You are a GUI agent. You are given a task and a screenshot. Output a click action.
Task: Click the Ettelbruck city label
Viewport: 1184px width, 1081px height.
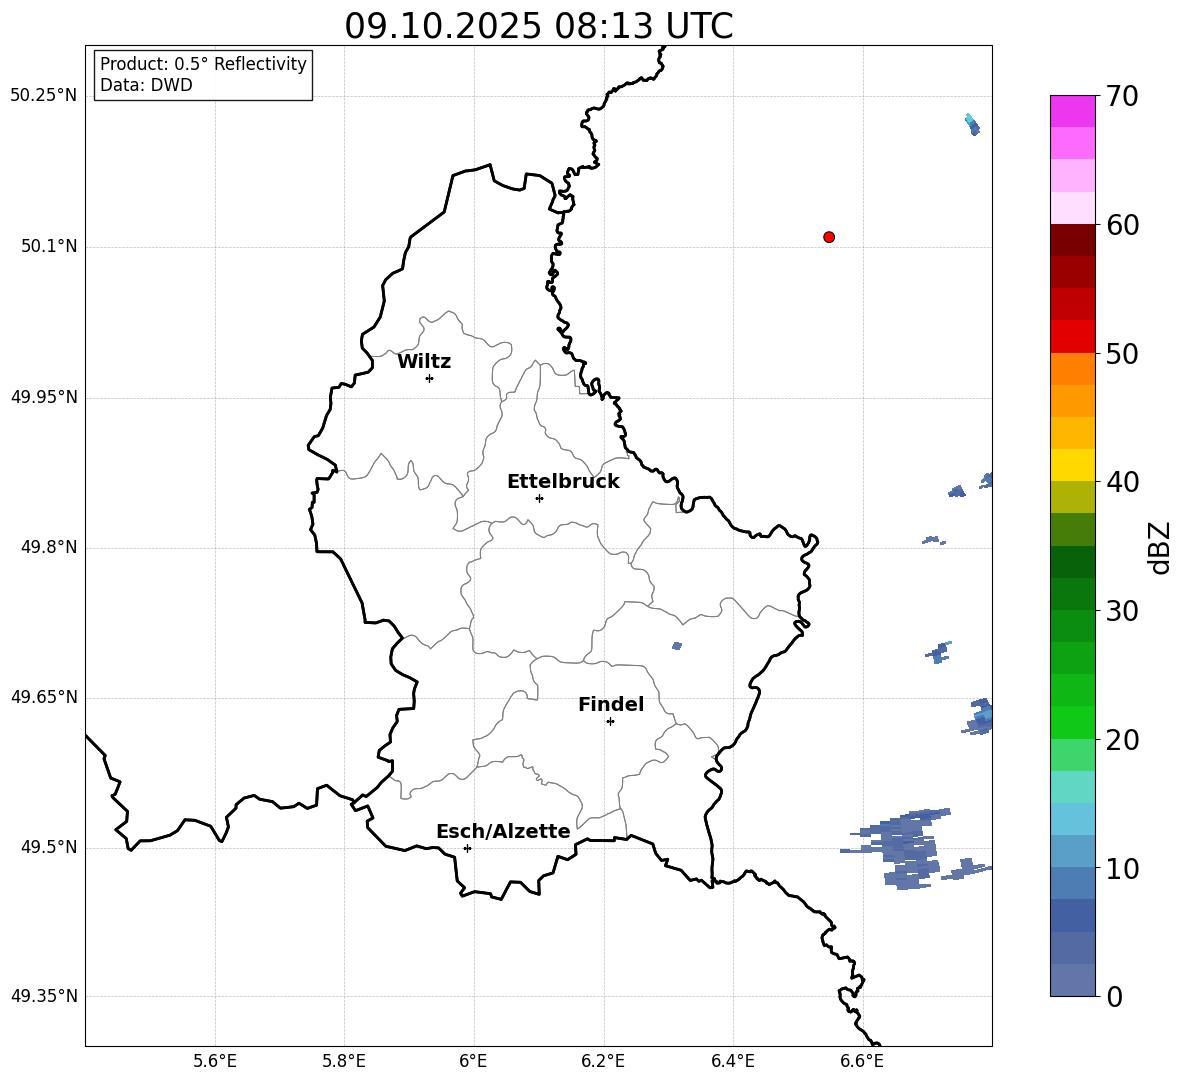click(563, 482)
